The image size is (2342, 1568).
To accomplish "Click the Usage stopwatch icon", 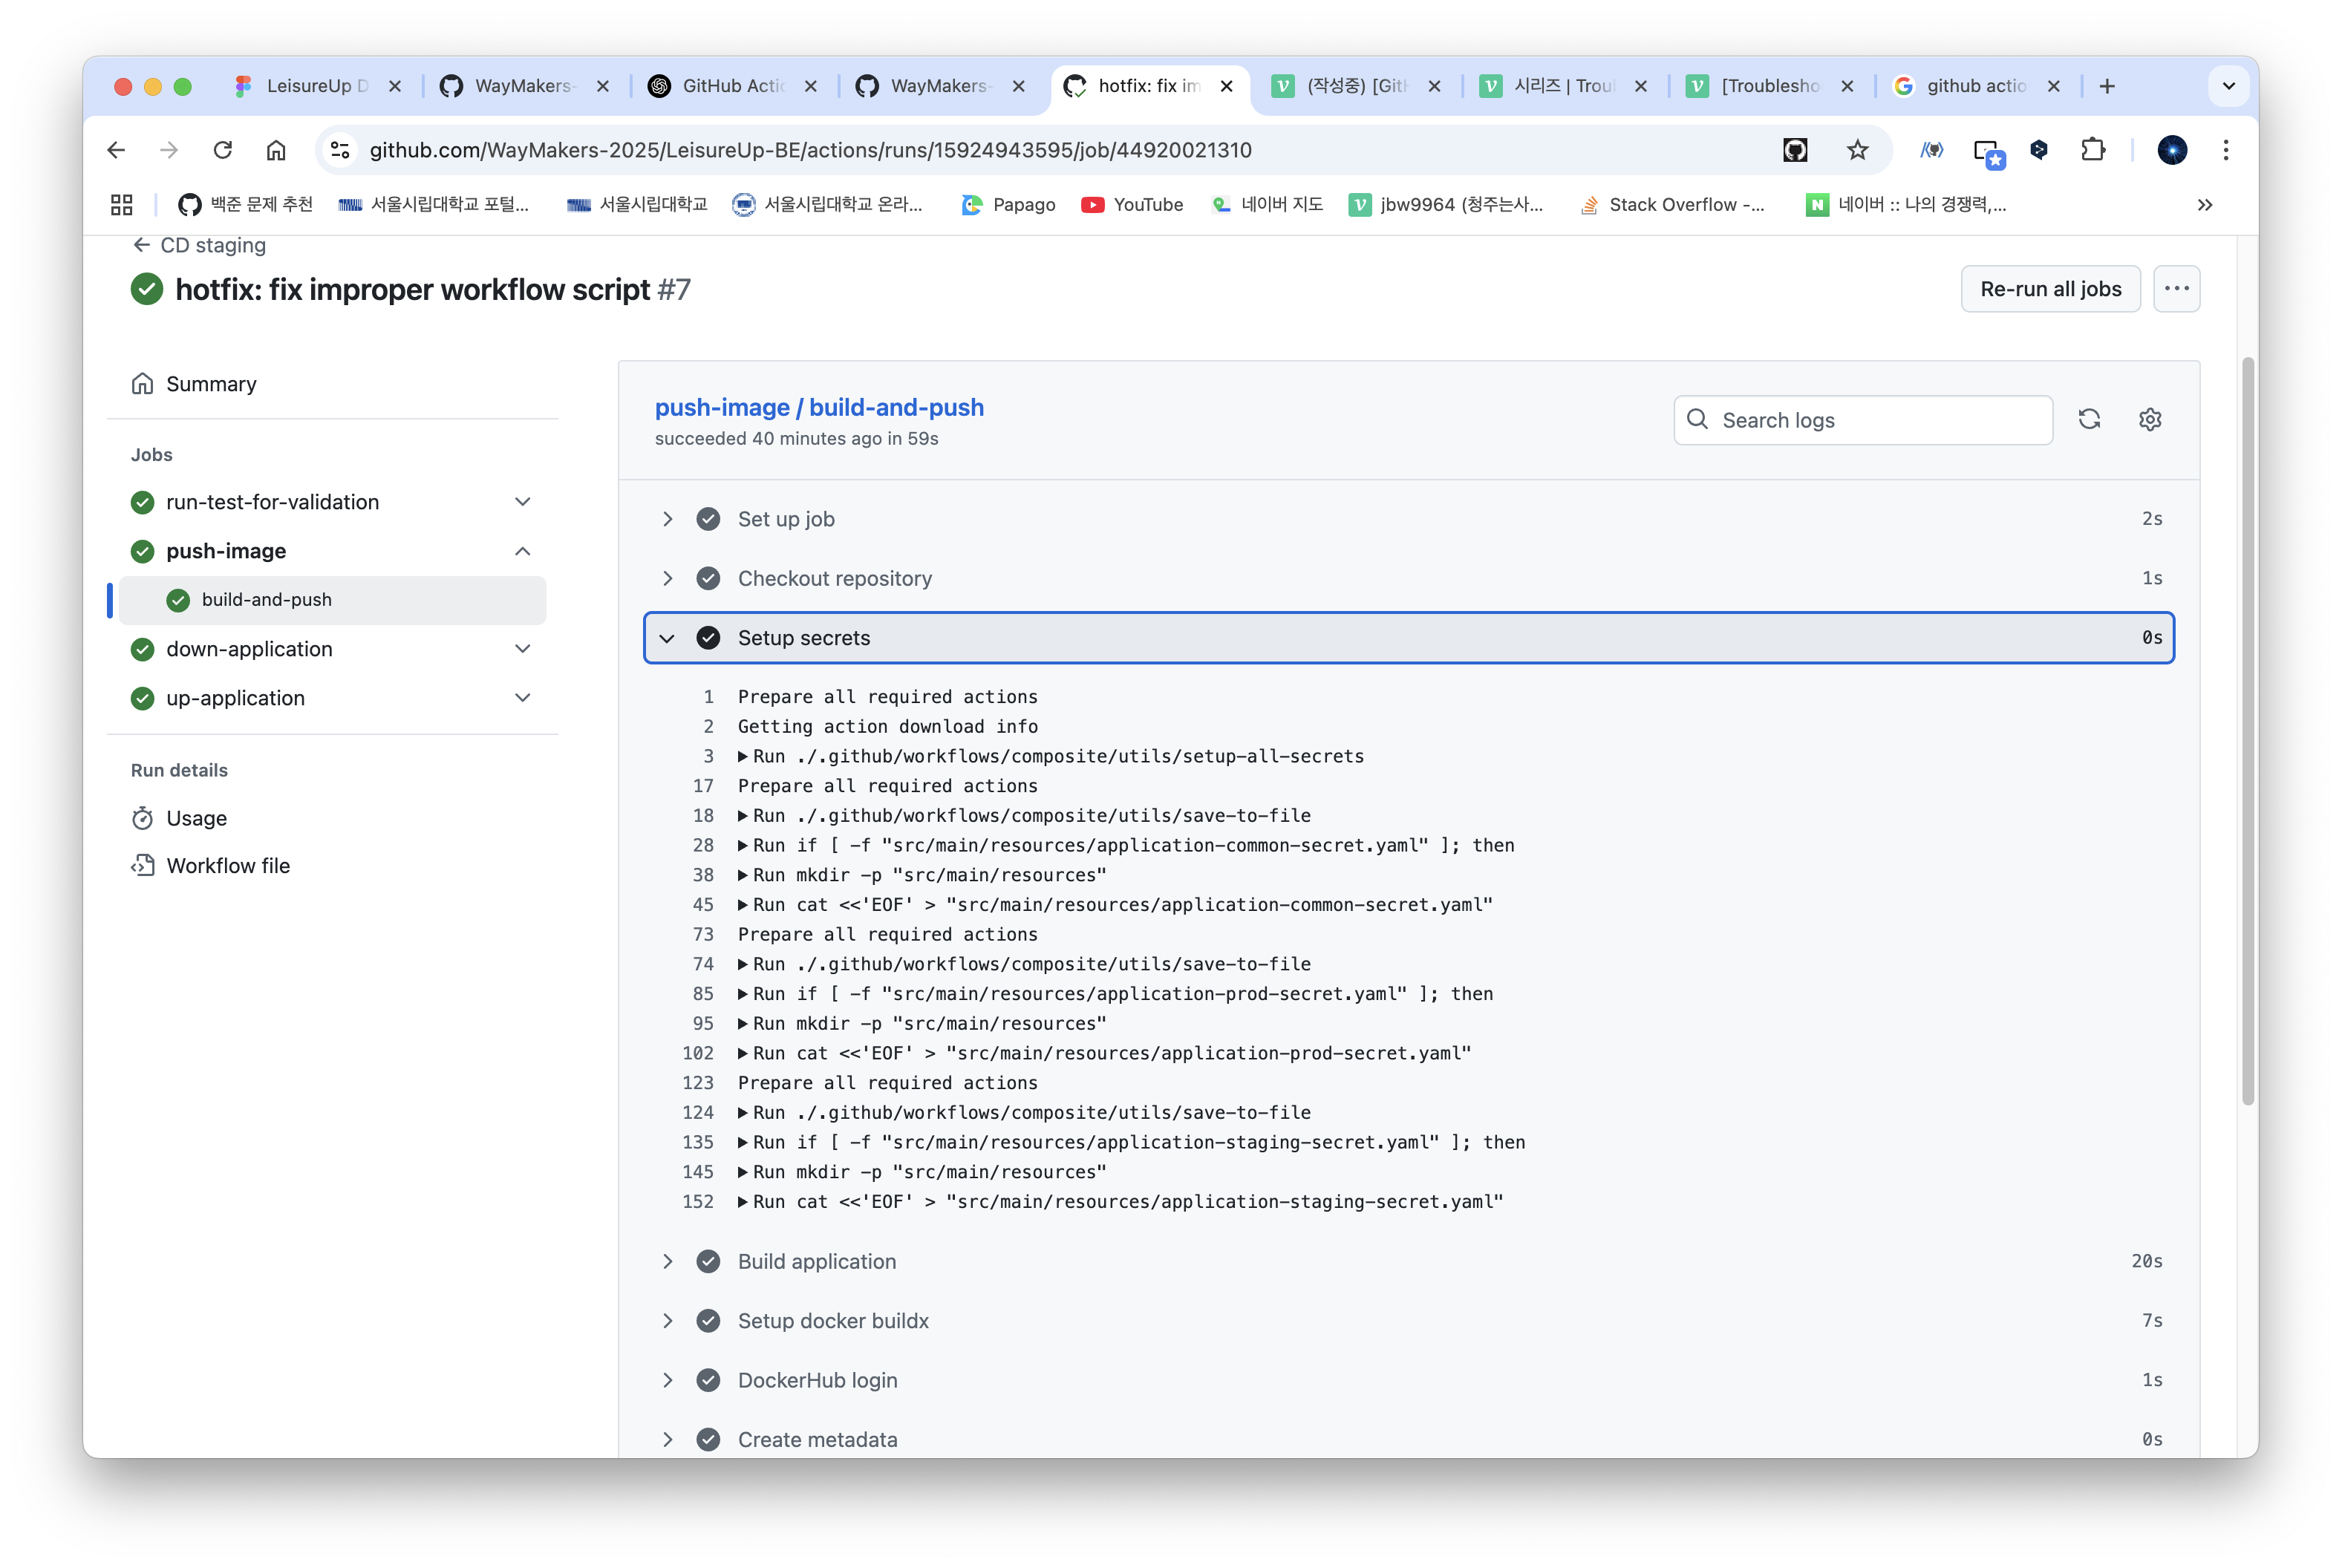I will pos(143,818).
